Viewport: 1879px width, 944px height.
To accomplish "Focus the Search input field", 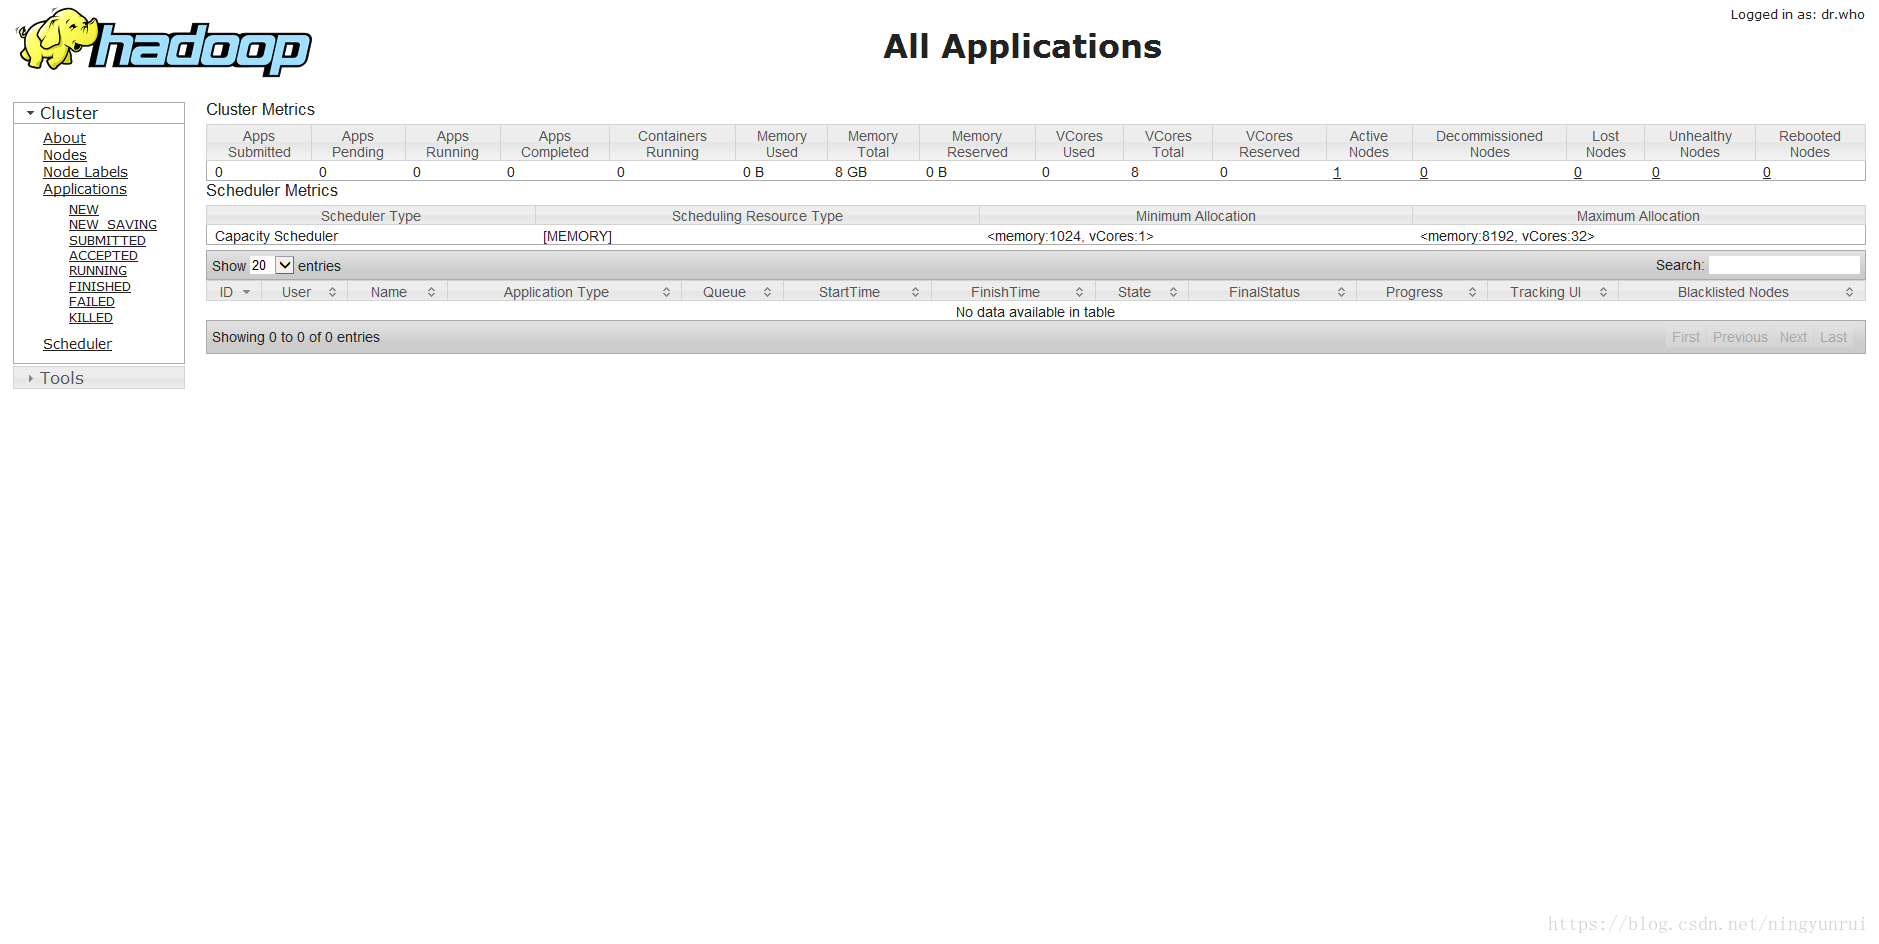I will click(x=1784, y=265).
